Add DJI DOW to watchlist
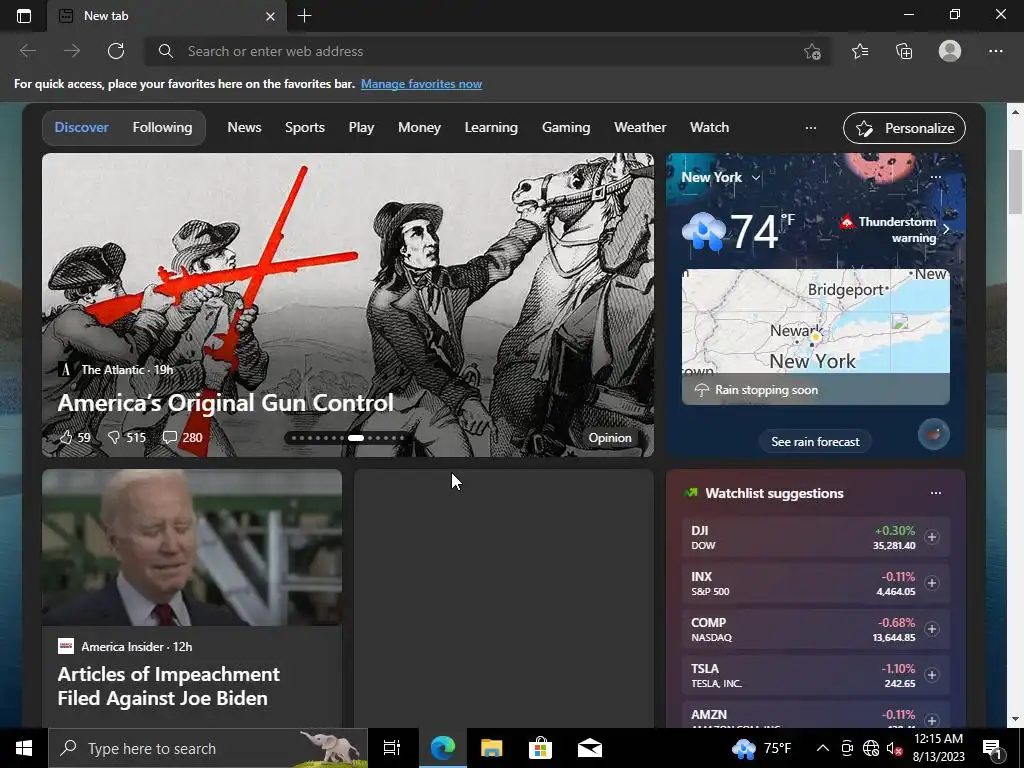Viewport: 1024px width, 768px height. point(932,537)
